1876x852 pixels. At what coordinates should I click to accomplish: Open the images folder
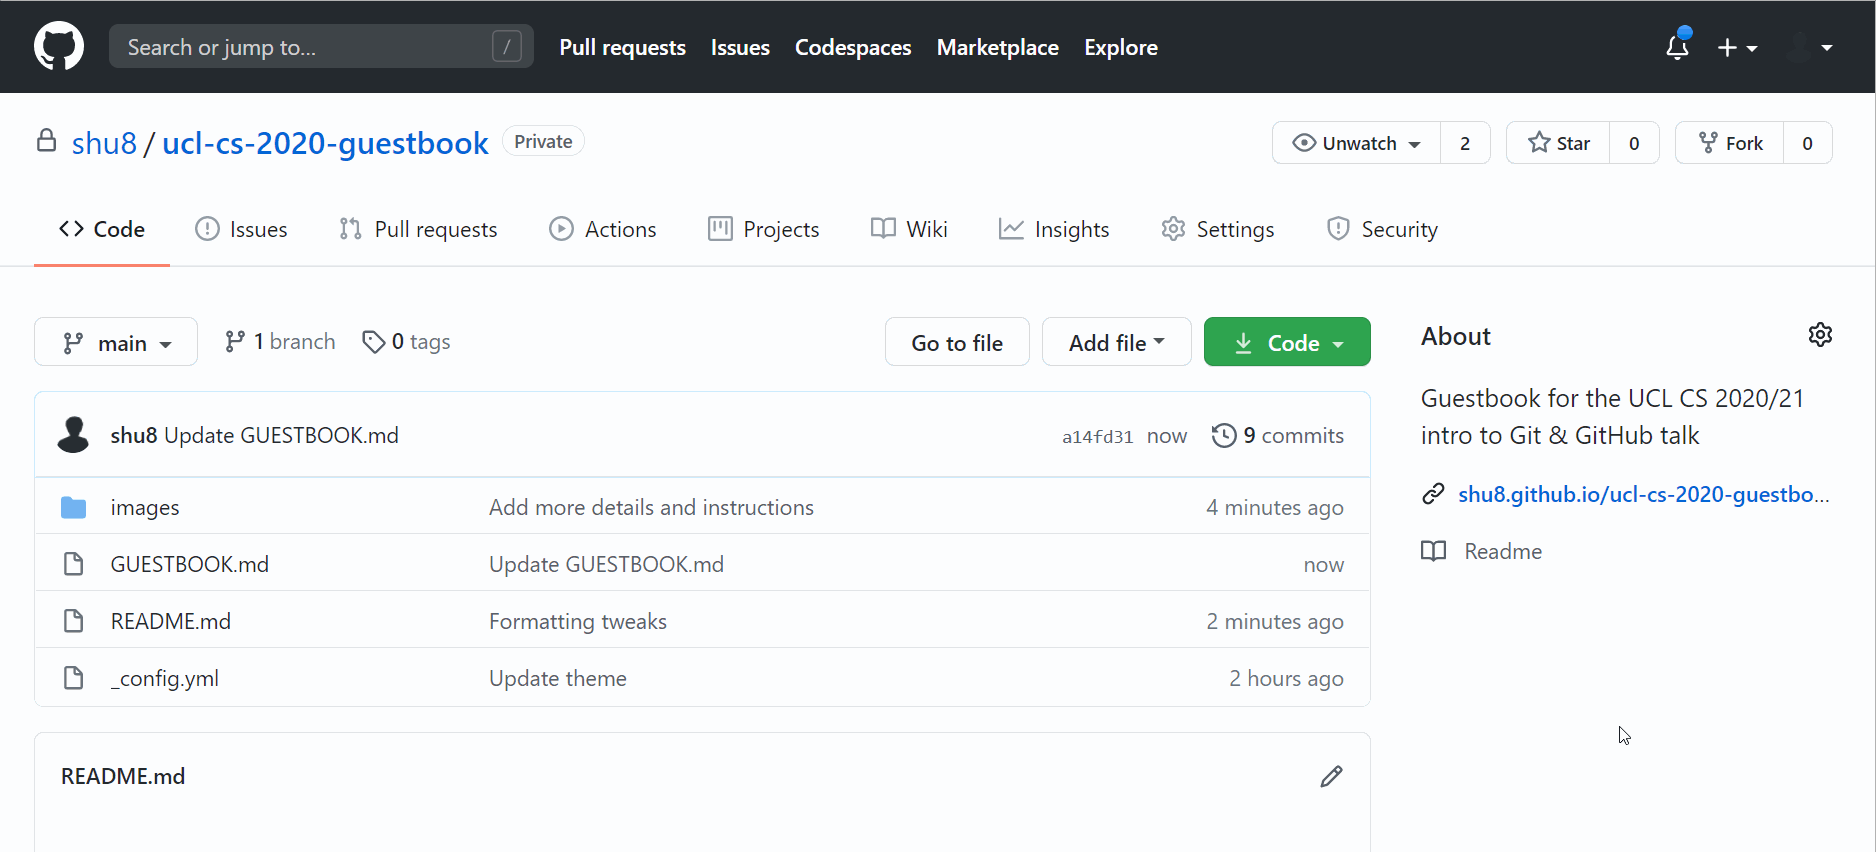(x=145, y=507)
